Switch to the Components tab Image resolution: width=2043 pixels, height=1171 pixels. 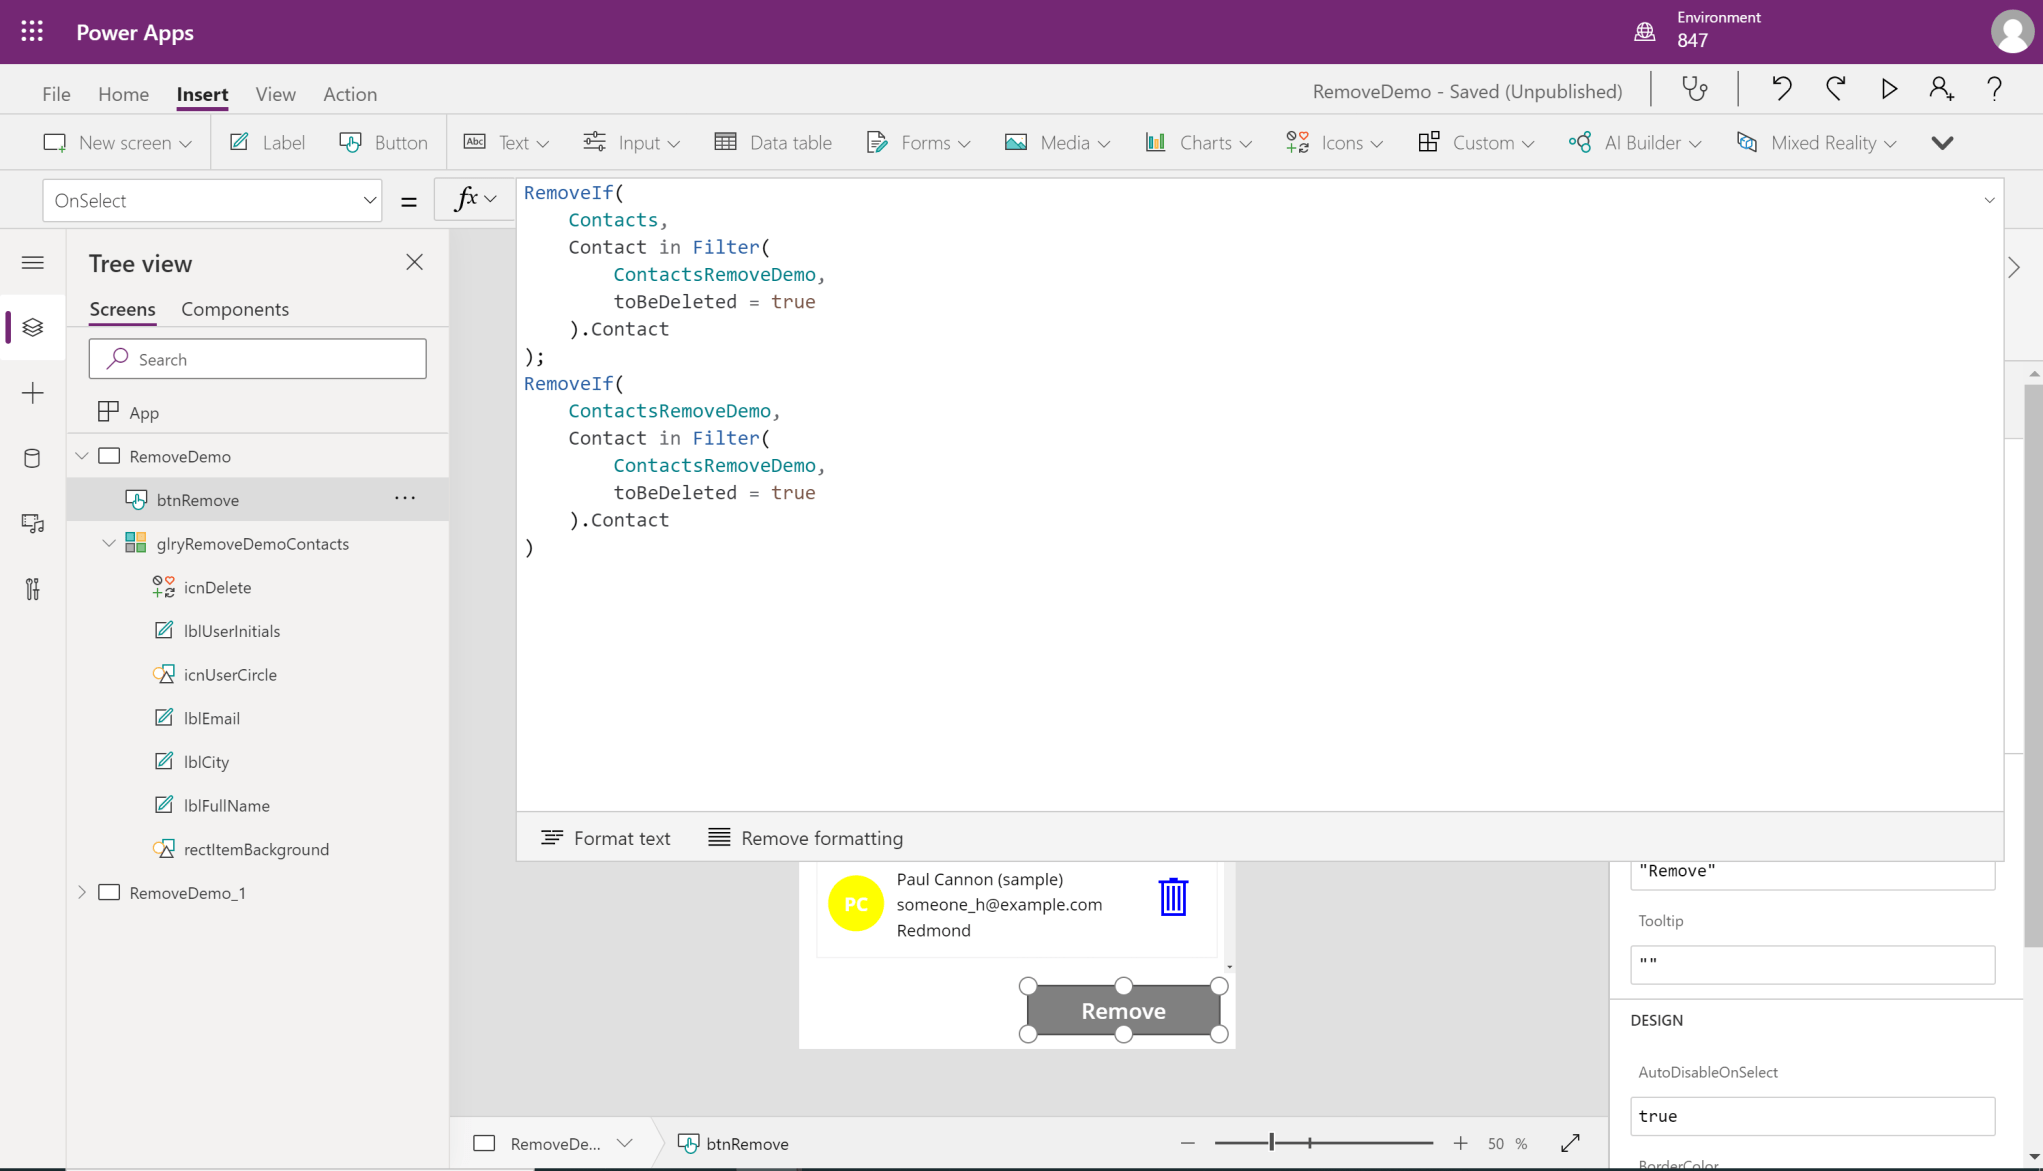tap(235, 309)
